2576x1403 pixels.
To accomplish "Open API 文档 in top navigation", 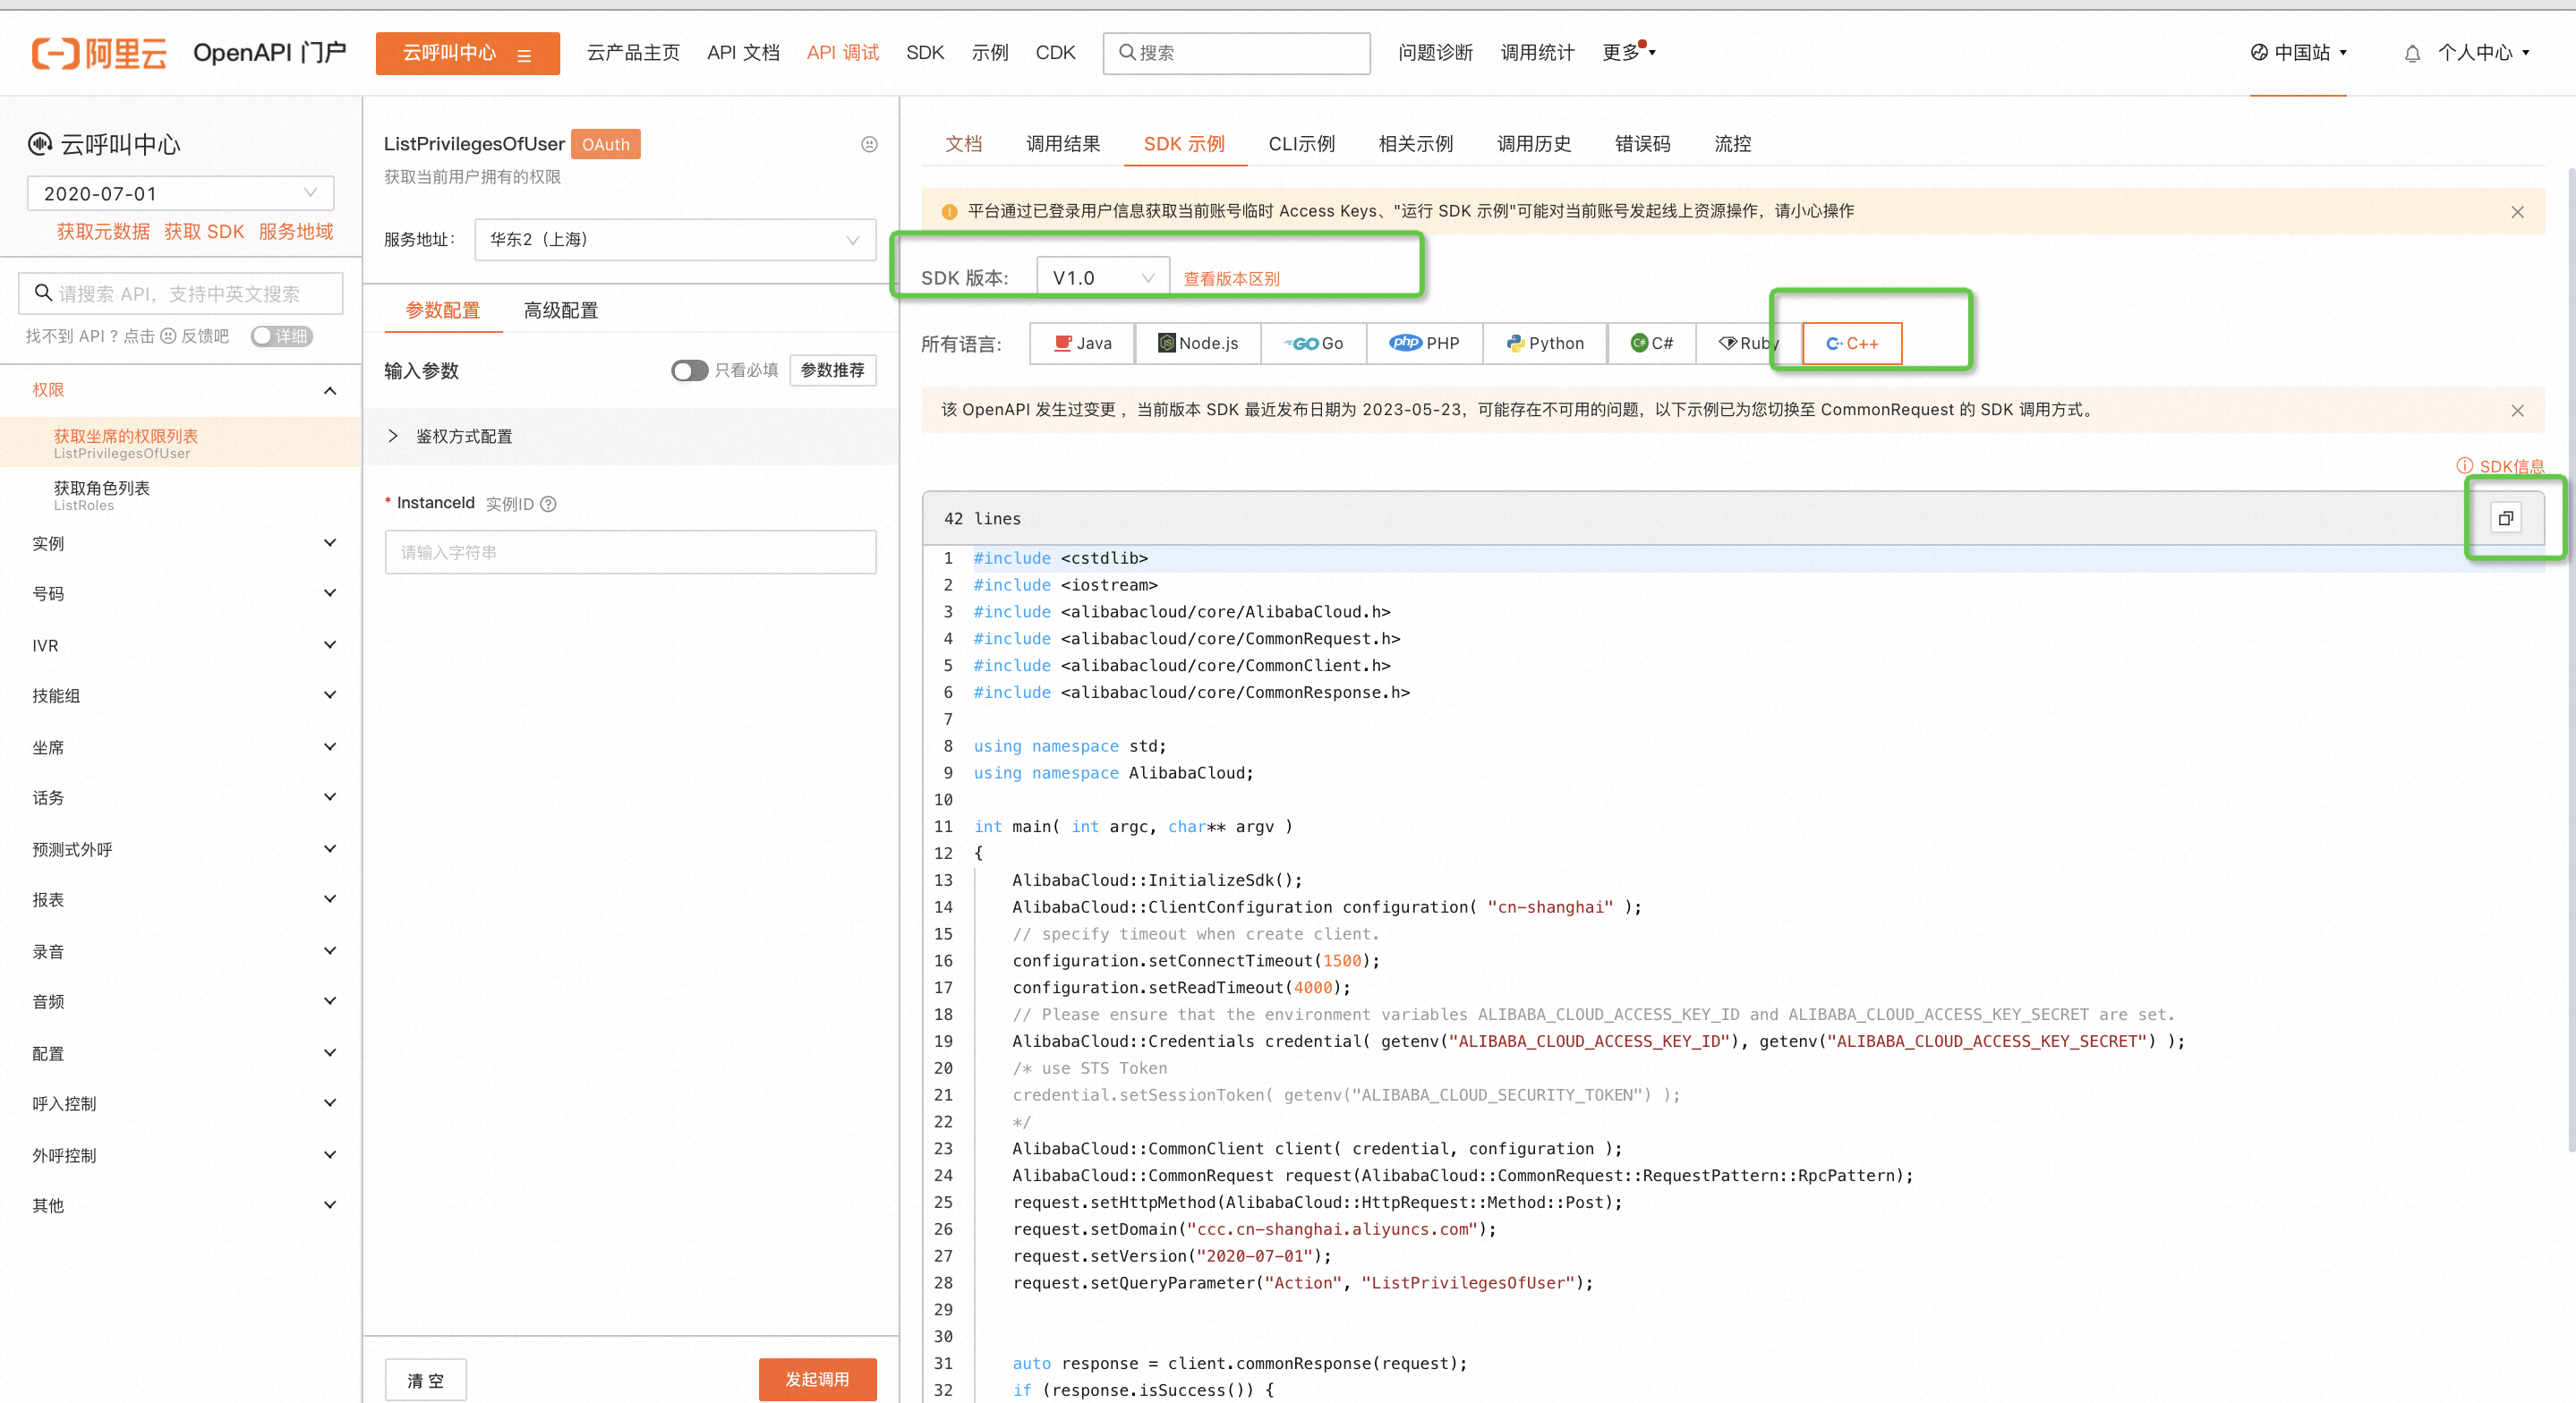I will pyautogui.click(x=743, y=53).
